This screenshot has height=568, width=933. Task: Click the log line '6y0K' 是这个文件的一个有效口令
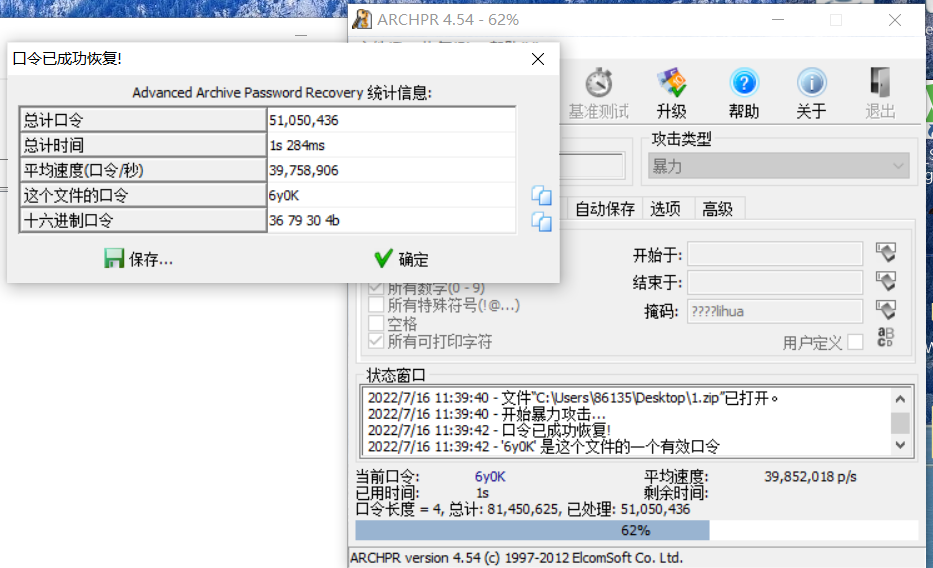543,446
